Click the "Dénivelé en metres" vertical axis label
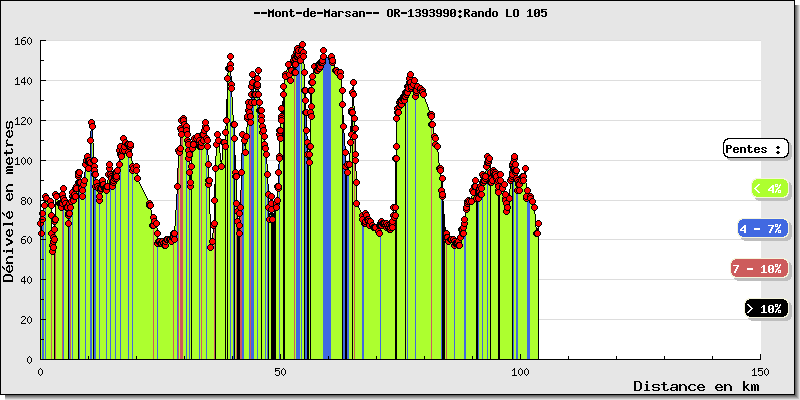Image resolution: width=800 pixels, height=400 pixels. [10, 200]
